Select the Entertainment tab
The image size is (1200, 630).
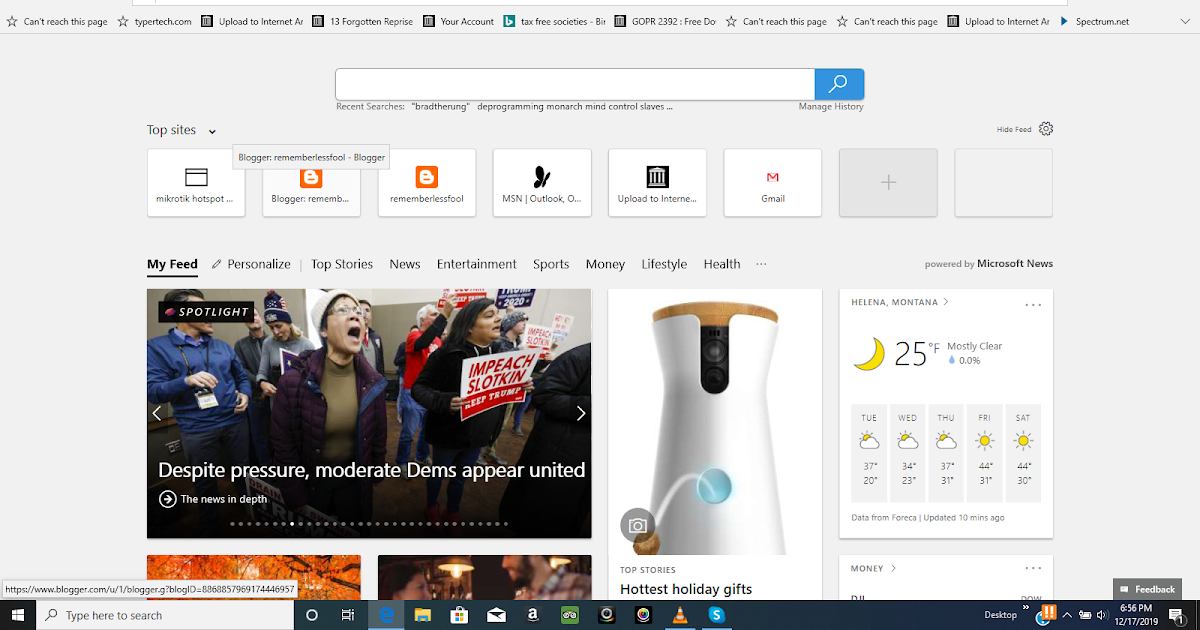coord(477,264)
